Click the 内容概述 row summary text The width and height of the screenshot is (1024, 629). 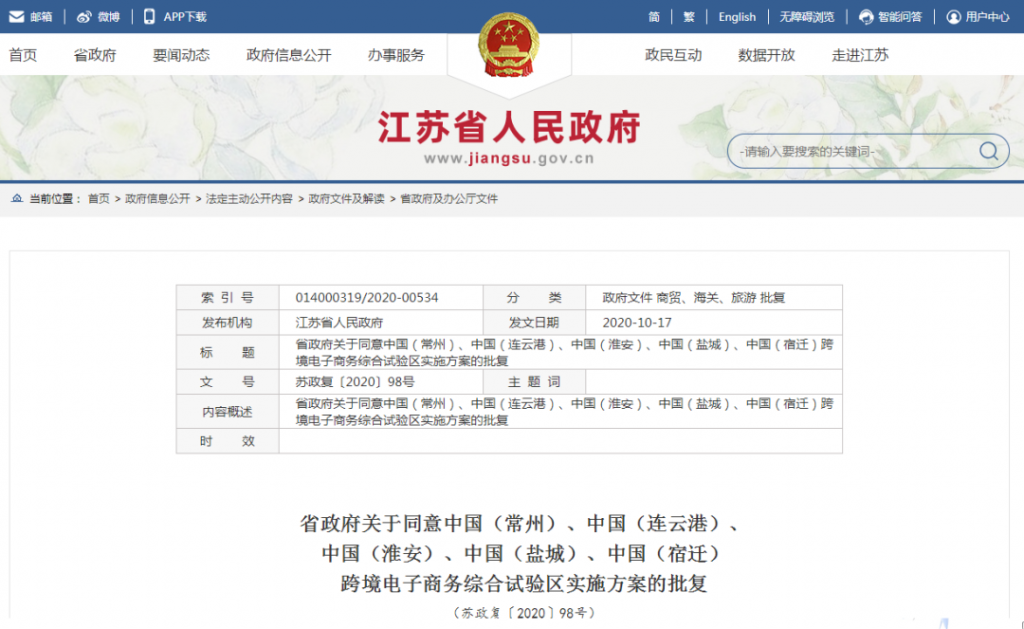[x=564, y=411]
